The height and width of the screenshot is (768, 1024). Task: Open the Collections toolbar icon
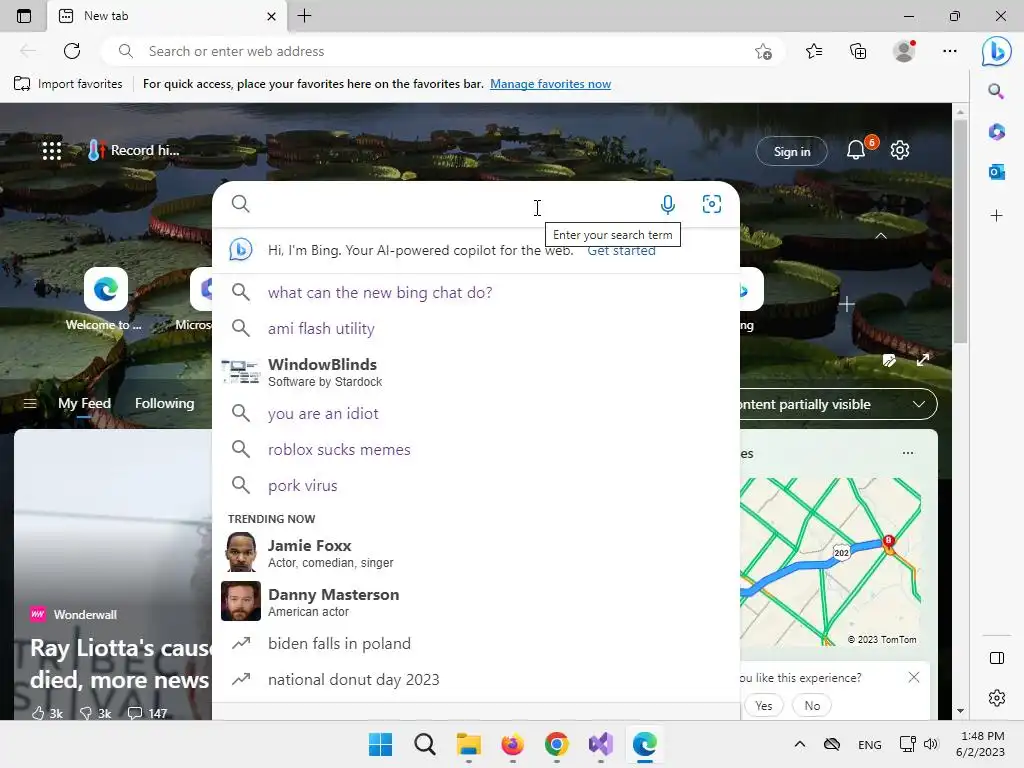coord(858,51)
